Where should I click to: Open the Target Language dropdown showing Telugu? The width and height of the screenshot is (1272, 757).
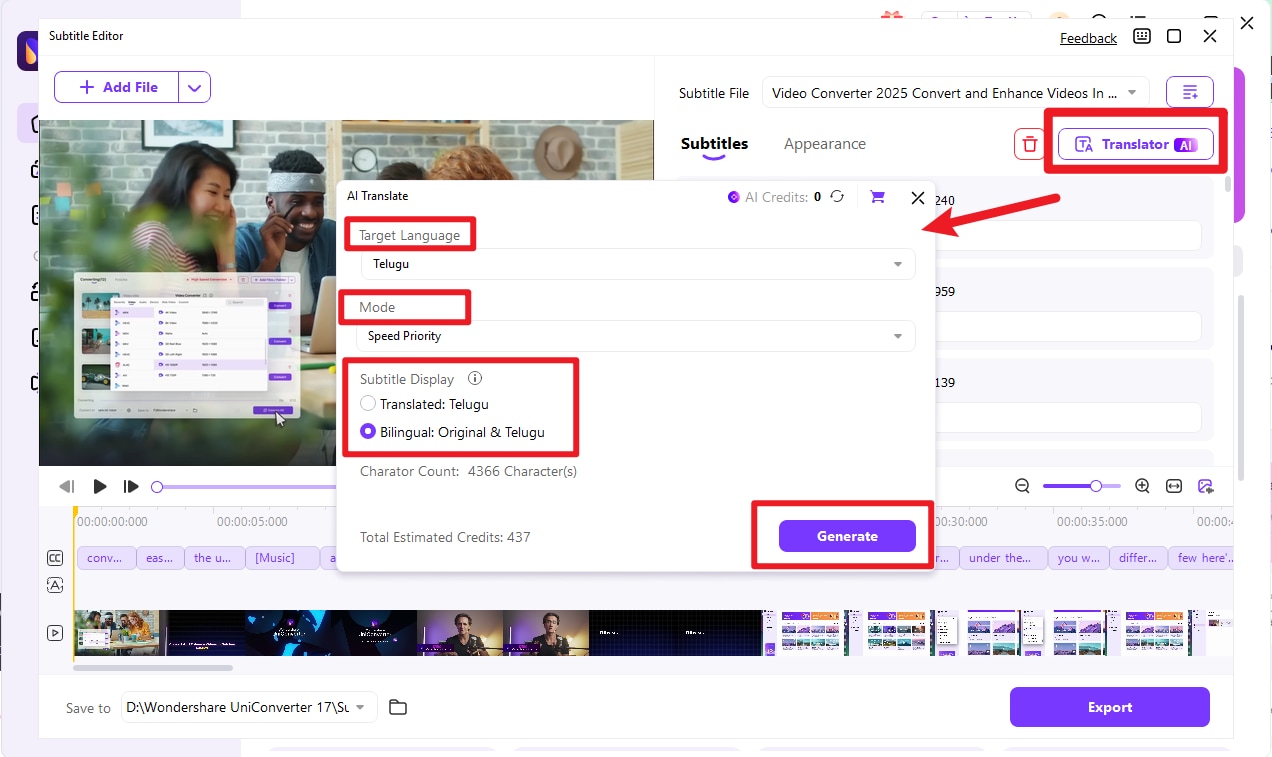click(636, 264)
